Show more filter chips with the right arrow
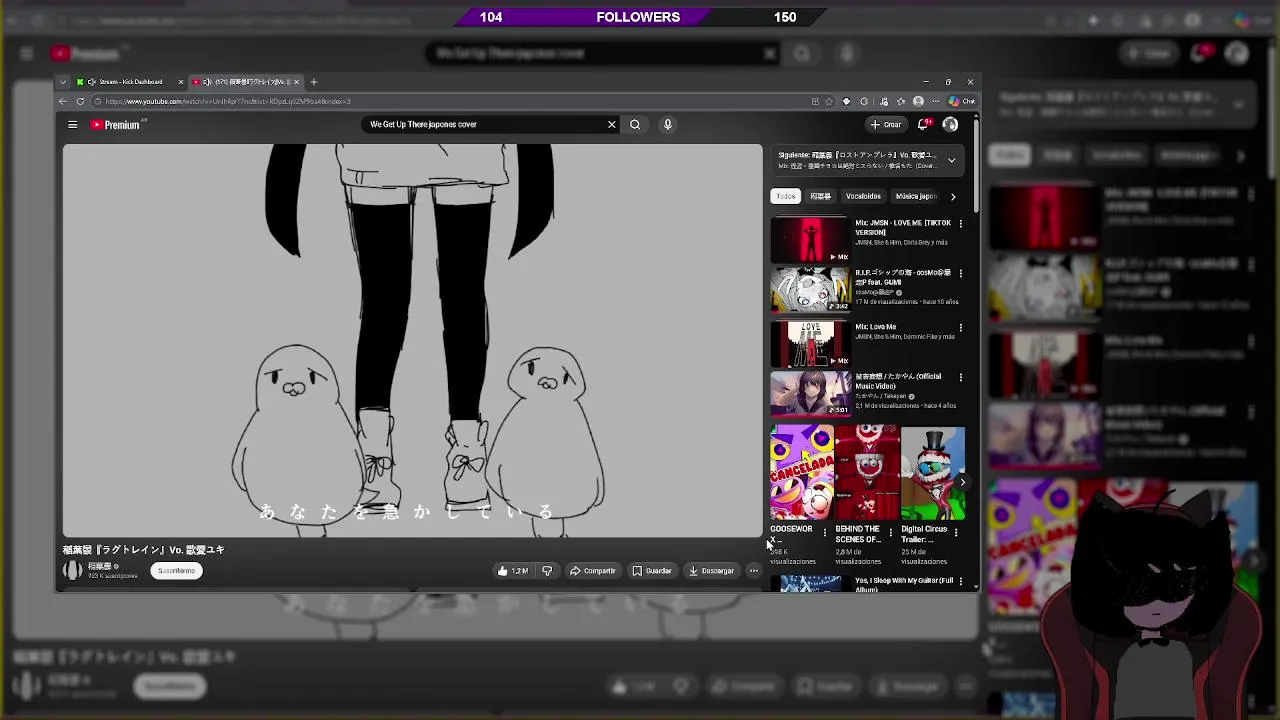Screen dimensions: 1280x720 [x=952, y=196]
